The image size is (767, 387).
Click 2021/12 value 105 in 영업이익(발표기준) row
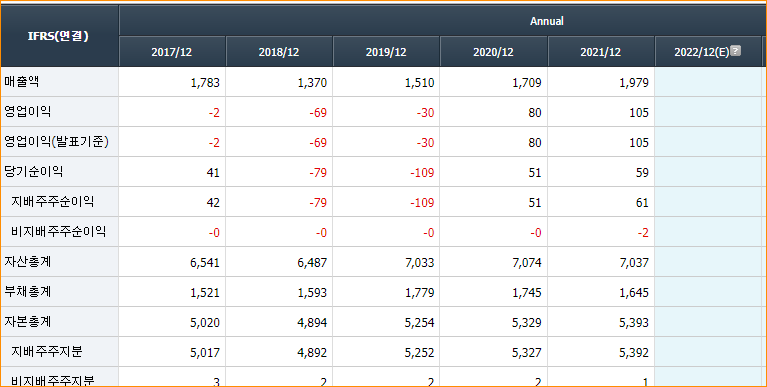[x=639, y=142]
